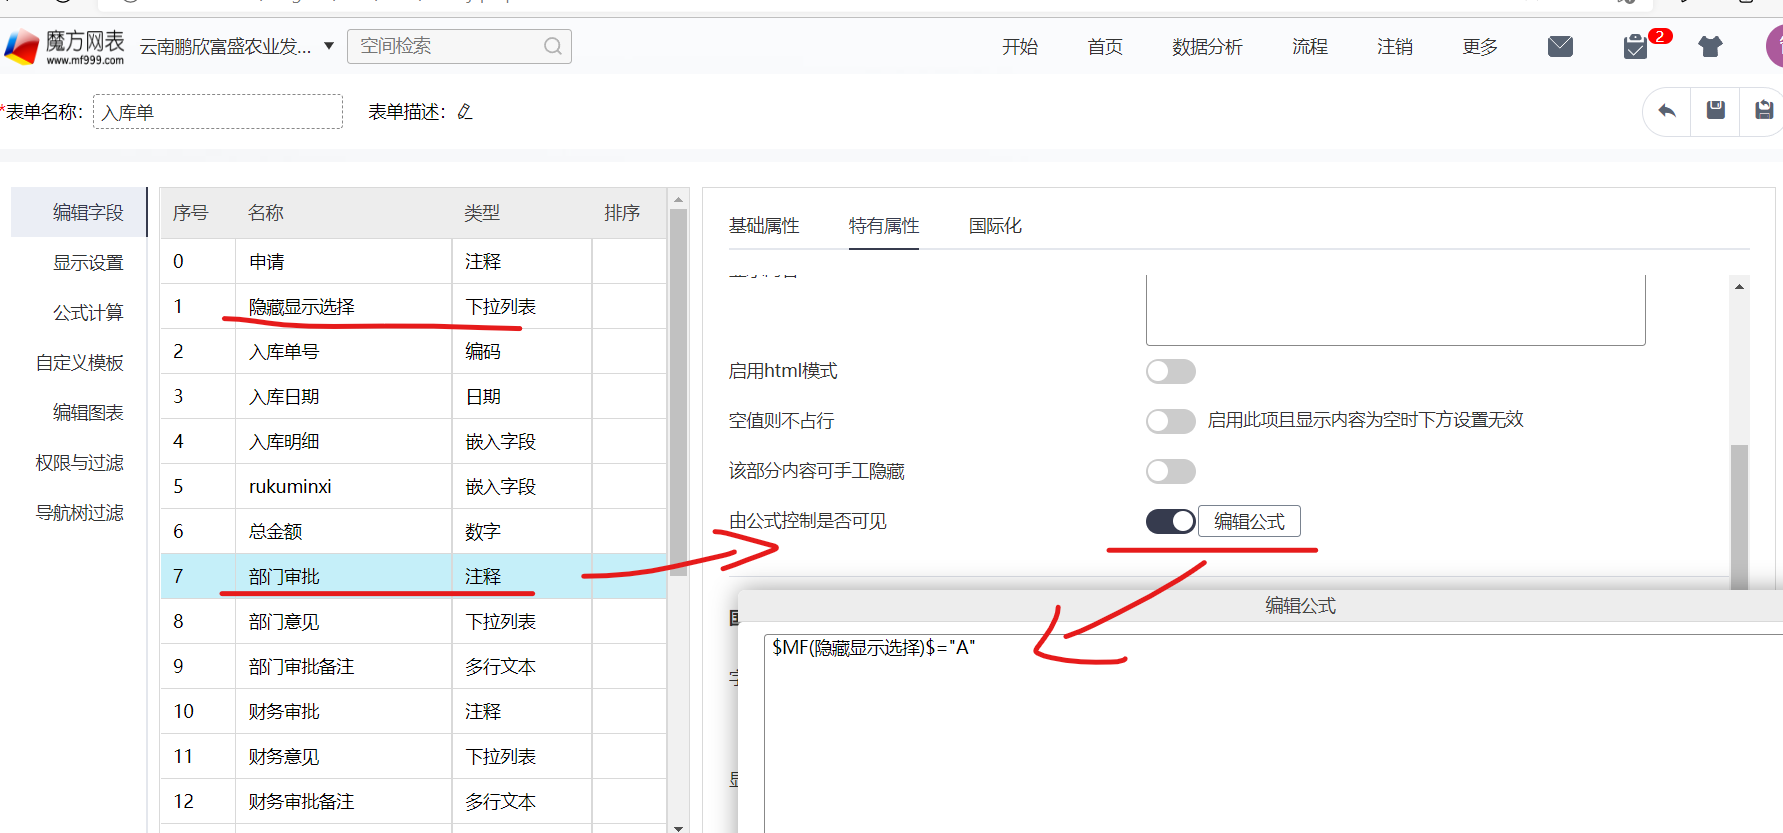Click the formula text area
This screenshot has width=1783, height=833.
1274,733
